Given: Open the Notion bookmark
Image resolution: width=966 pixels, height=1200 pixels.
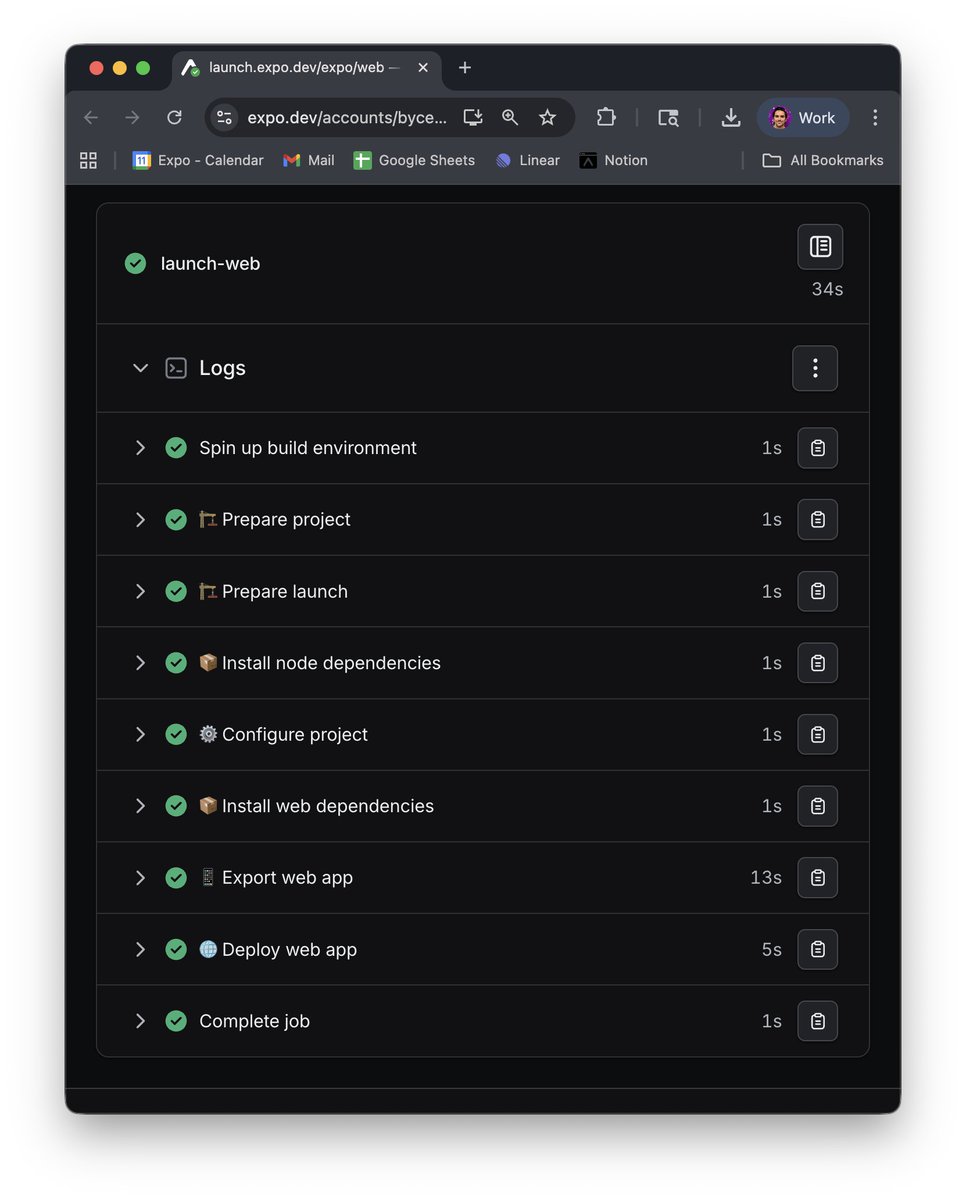Looking at the screenshot, I should (613, 160).
